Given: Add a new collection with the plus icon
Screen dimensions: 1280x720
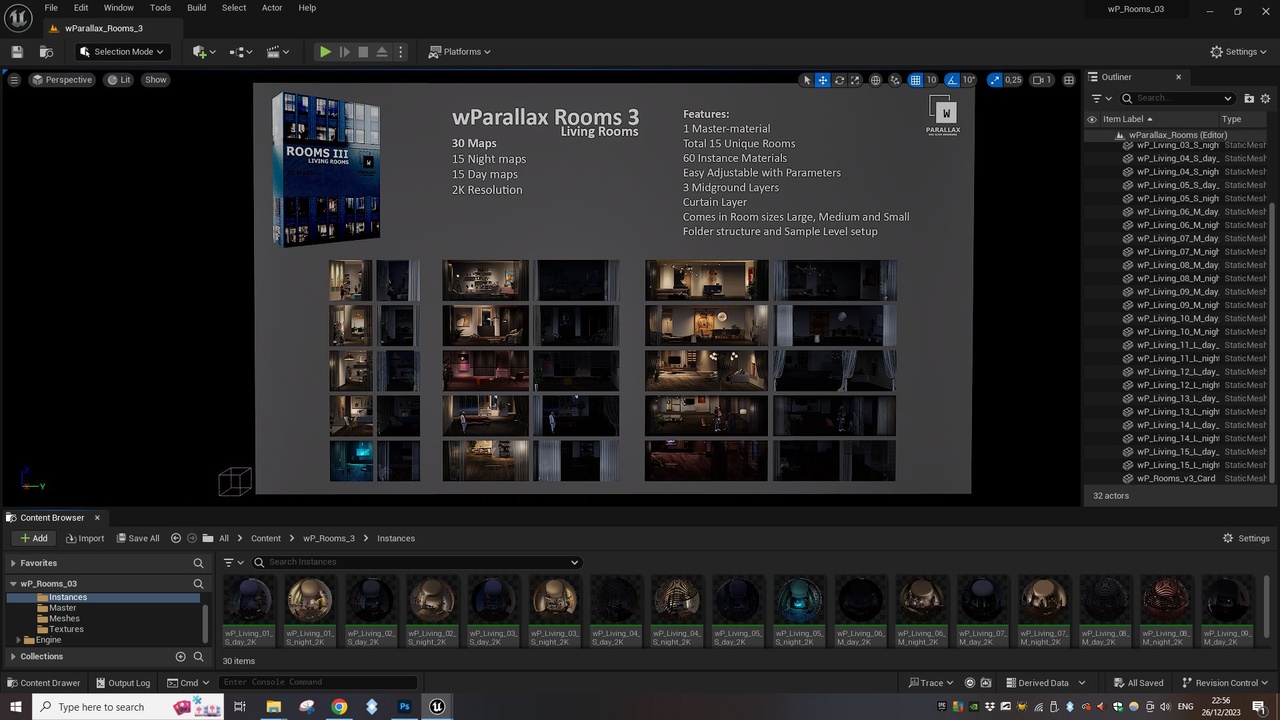Looking at the screenshot, I should pyautogui.click(x=181, y=657).
